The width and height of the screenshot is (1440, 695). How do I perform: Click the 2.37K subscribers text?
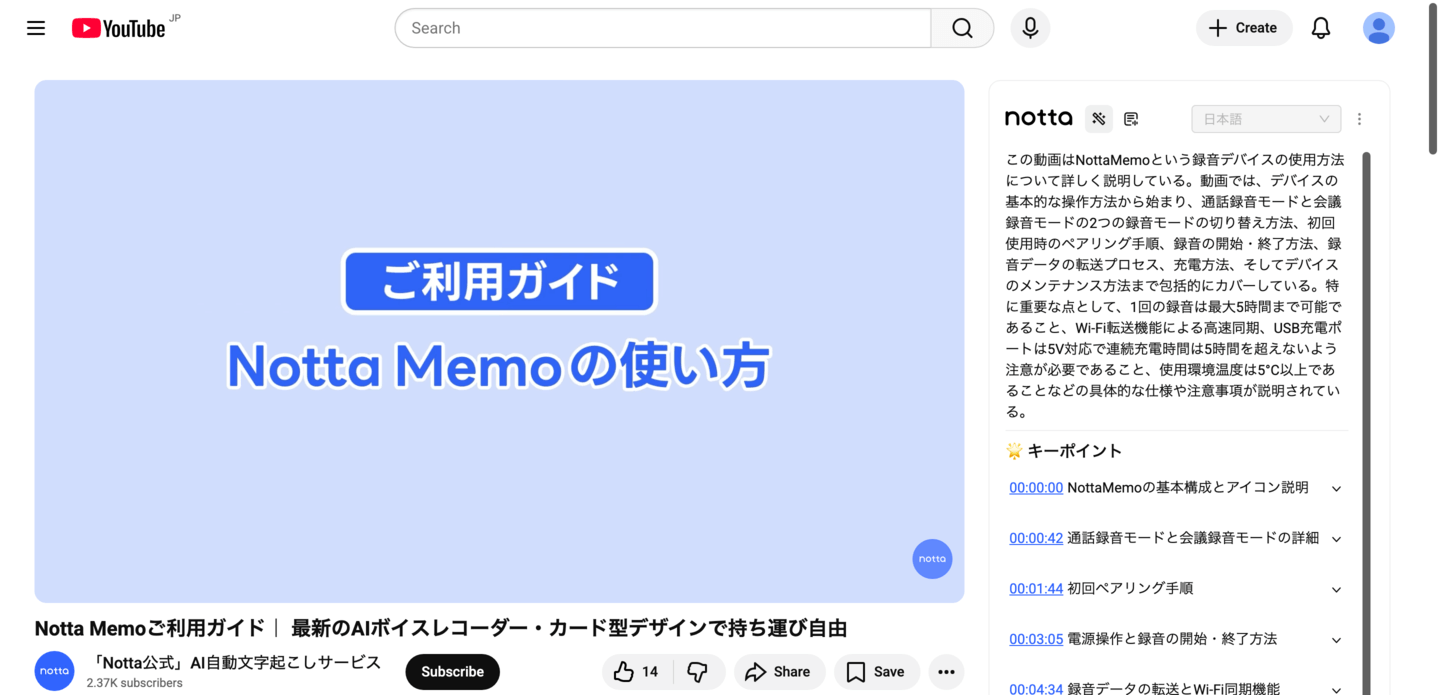tap(135, 683)
